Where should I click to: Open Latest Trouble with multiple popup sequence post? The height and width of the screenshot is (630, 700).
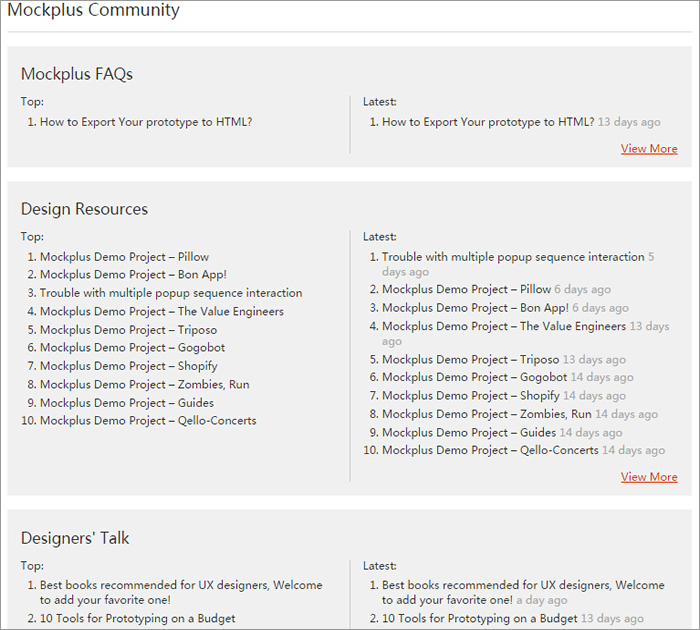point(513,257)
